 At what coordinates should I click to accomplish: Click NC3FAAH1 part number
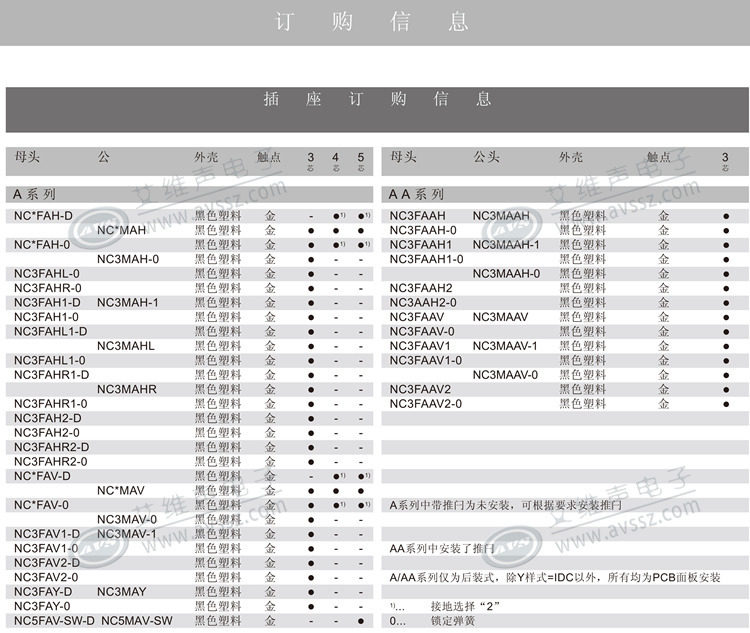pos(420,244)
